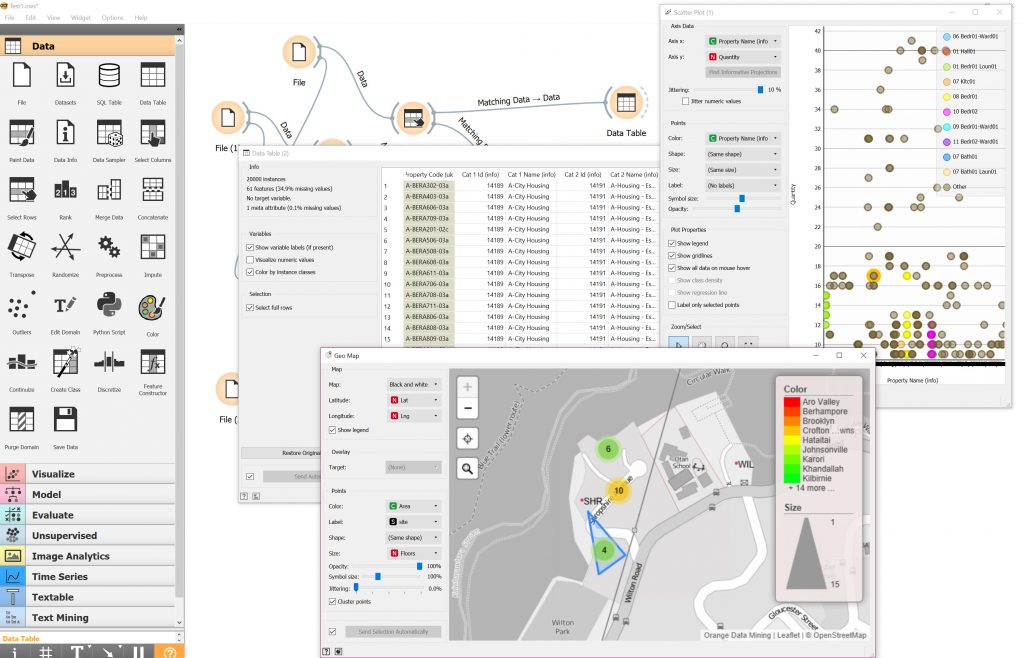This screenshot has height=658, width=1024.
Task: Open the Widget menu
Action: coord(80,18)
